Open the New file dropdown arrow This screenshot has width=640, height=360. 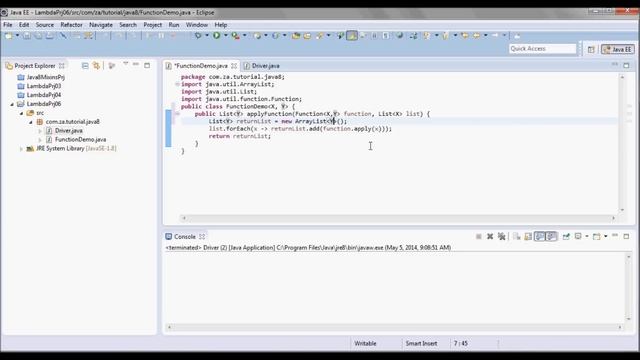pyautogui.click(x=17, y=36)
